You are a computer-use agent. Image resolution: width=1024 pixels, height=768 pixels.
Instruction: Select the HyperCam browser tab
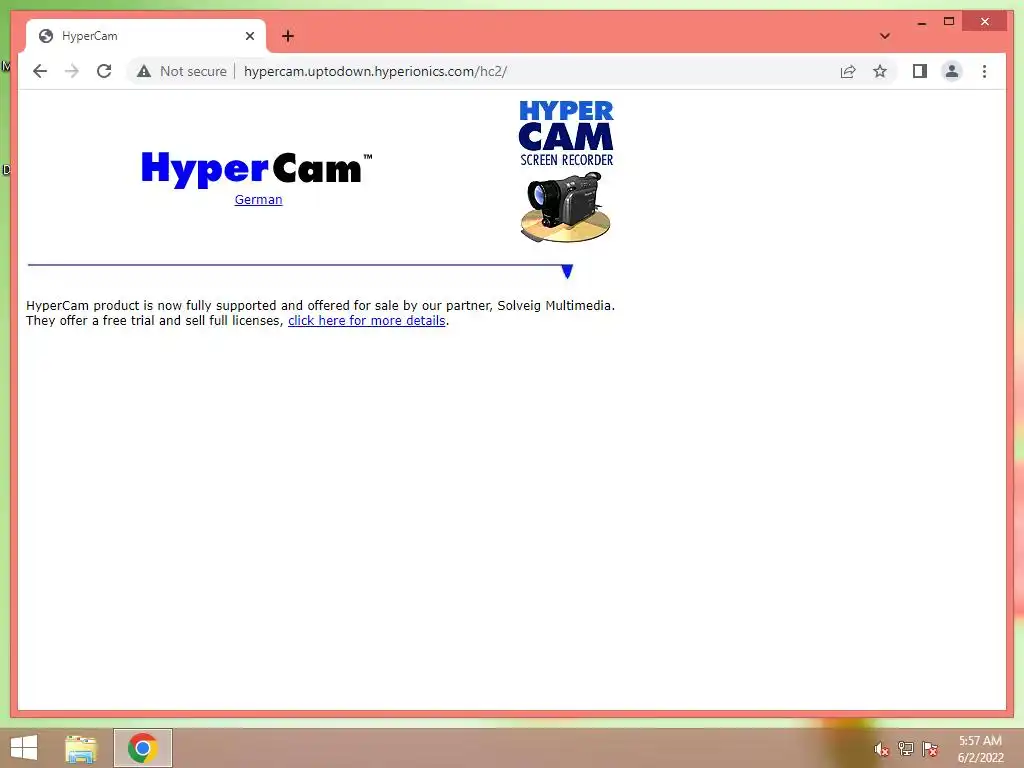[x=145, y=36]
